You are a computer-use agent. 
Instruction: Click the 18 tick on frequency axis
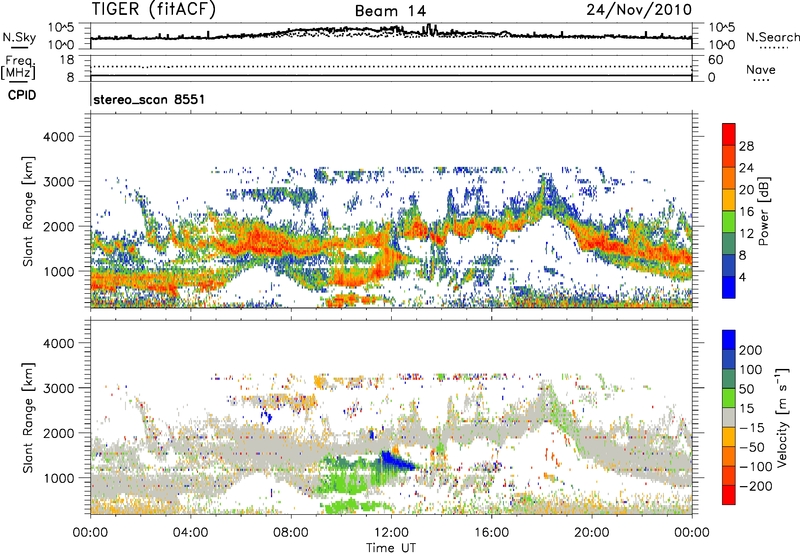(x=67, y=60)
